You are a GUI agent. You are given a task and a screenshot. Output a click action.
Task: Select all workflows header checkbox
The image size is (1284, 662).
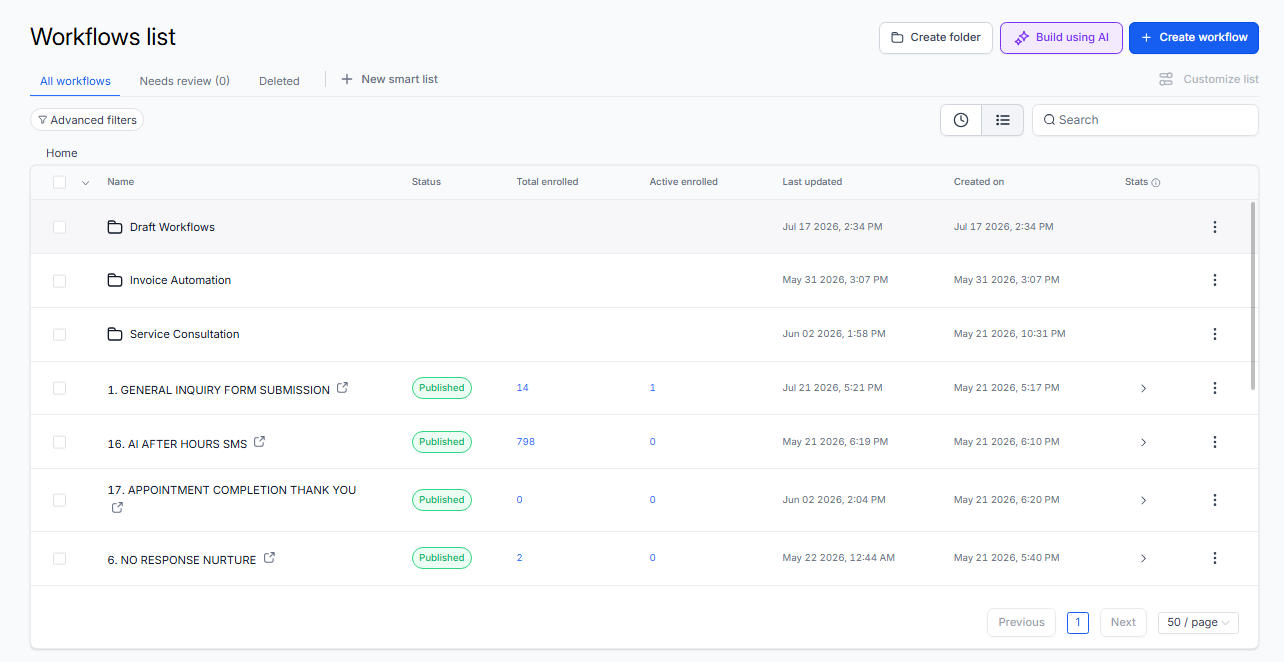pos(60,182)
